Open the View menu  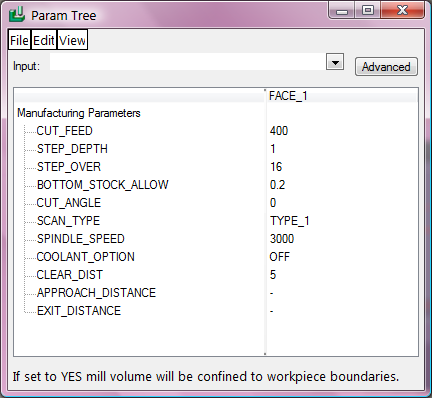click(72, 40)
